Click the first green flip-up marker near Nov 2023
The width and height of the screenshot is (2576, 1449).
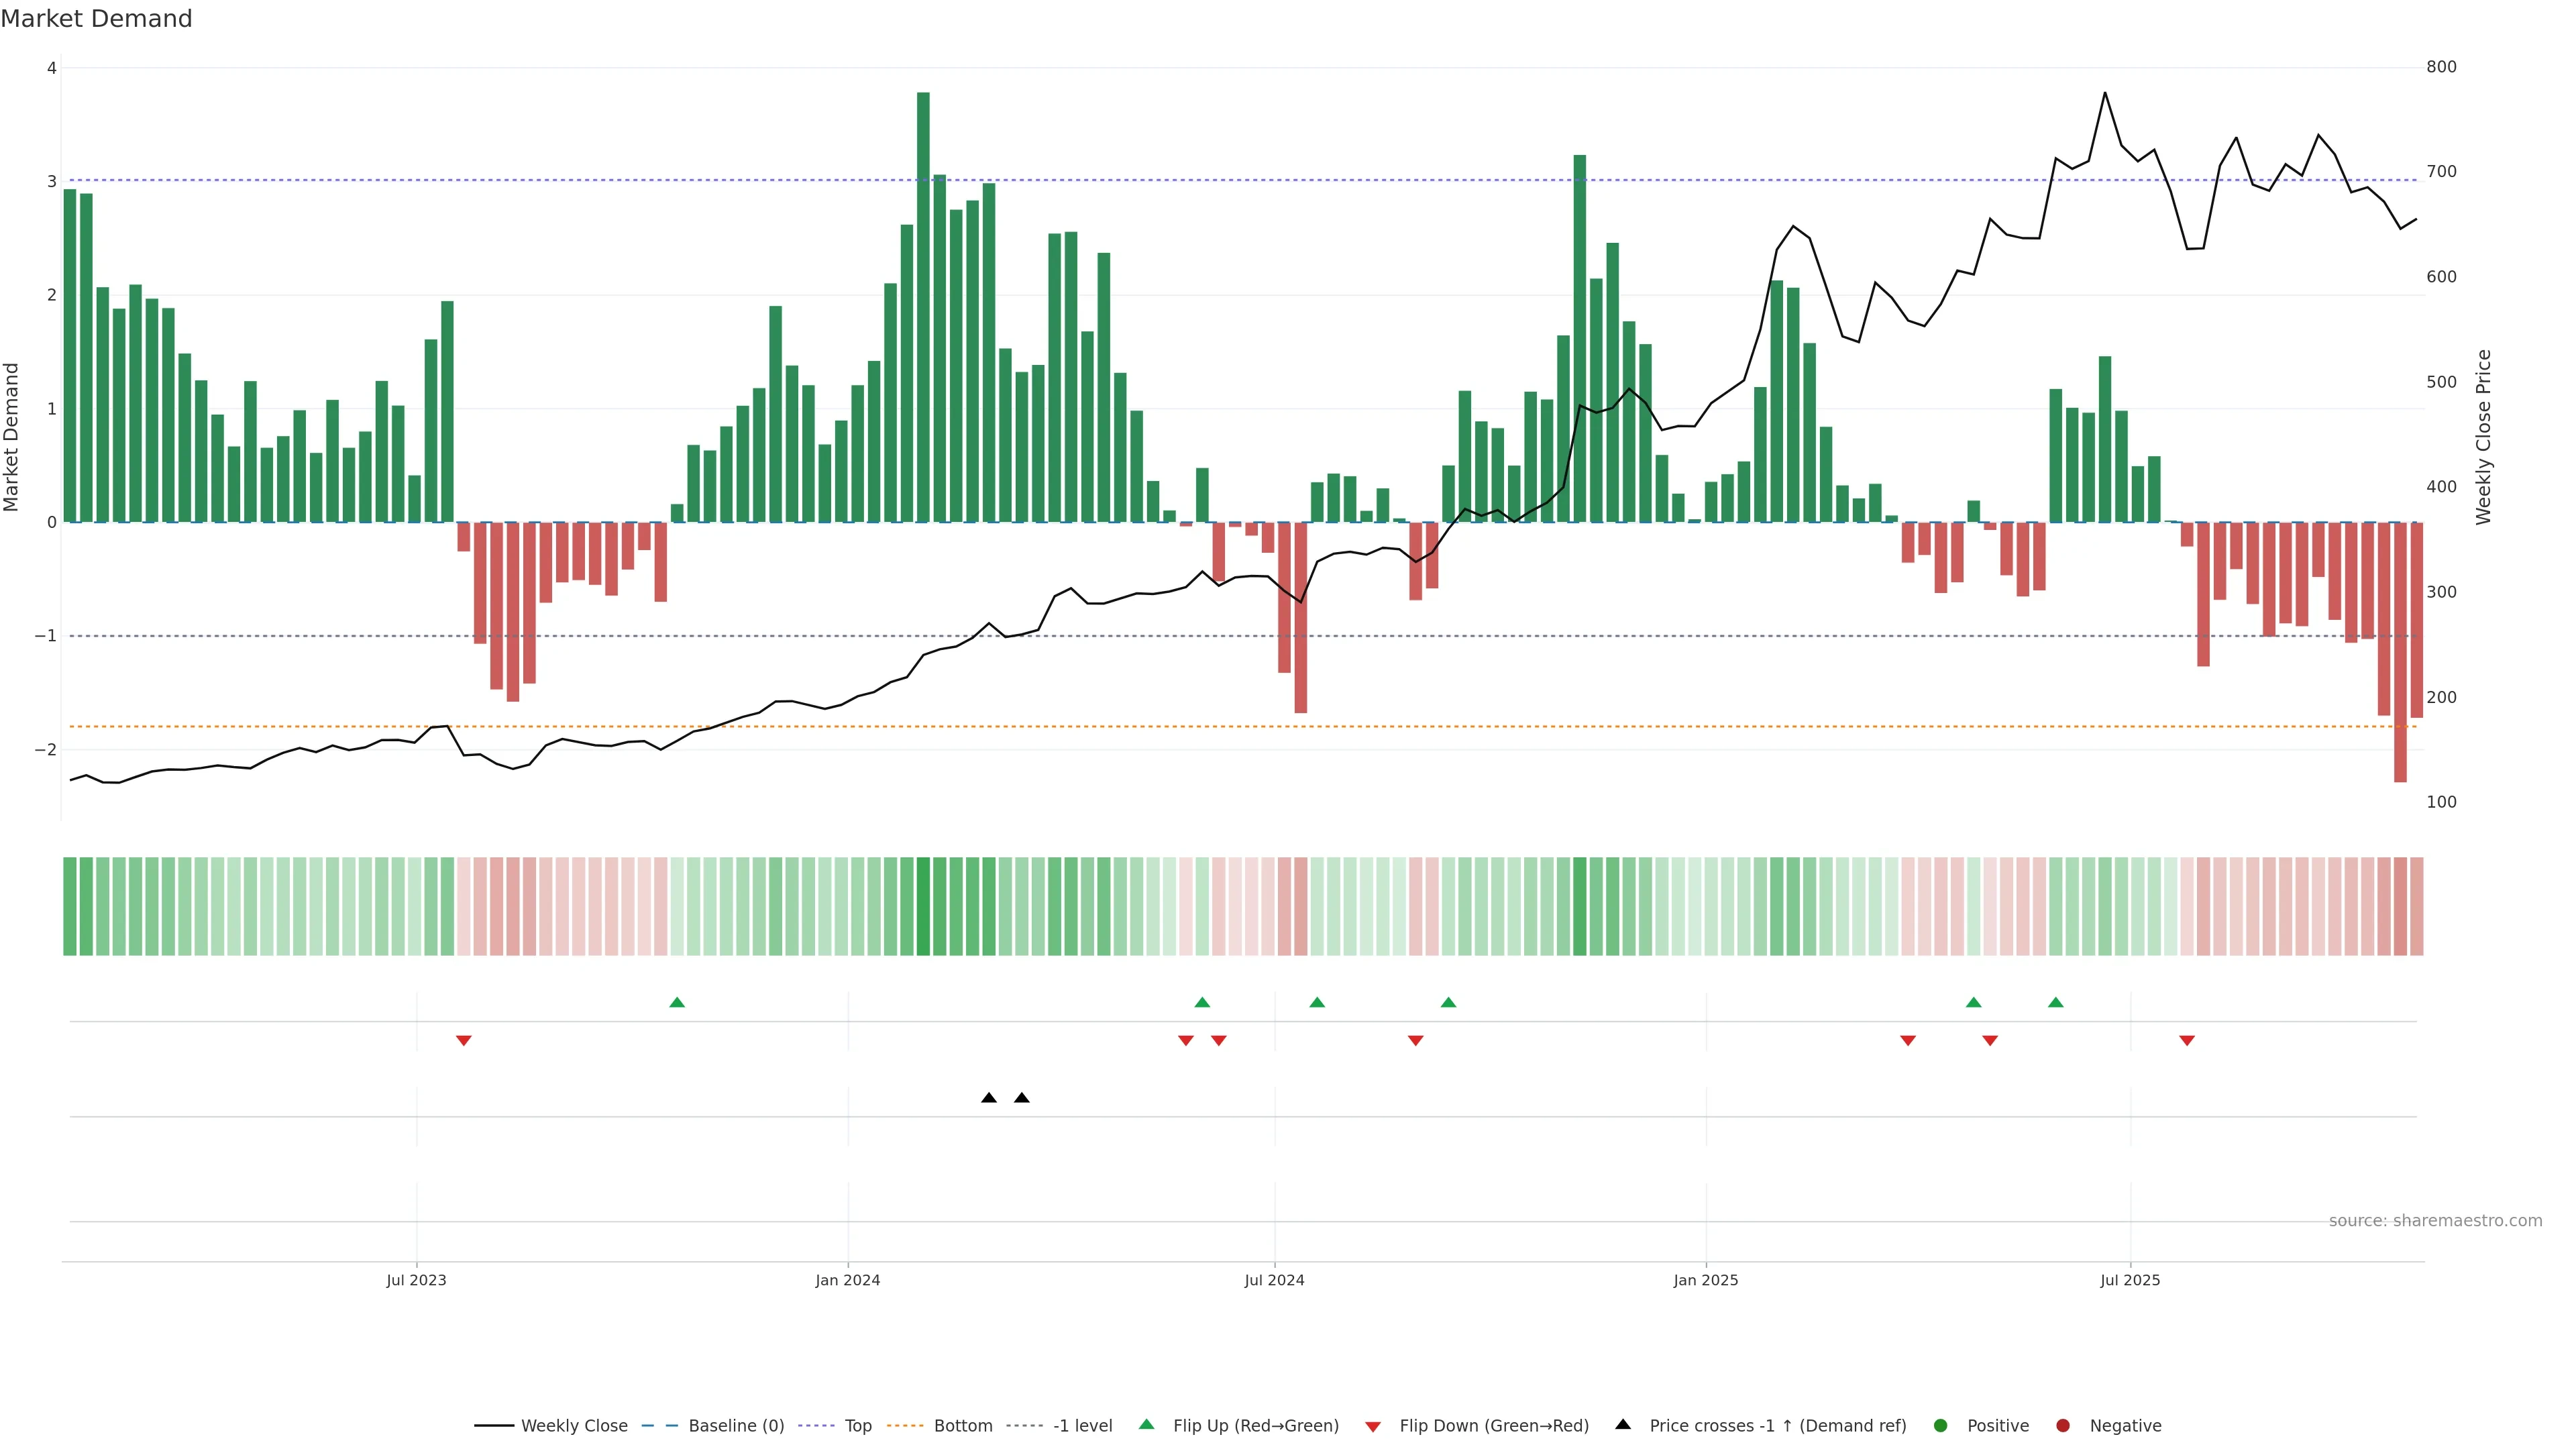[x=677, y=1002]
